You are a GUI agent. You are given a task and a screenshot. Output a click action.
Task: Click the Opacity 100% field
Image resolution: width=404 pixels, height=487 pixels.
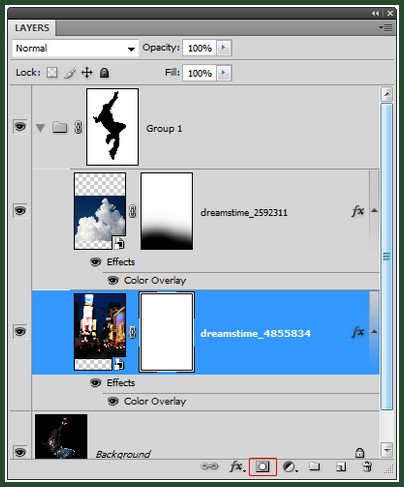tap(200, 48)
